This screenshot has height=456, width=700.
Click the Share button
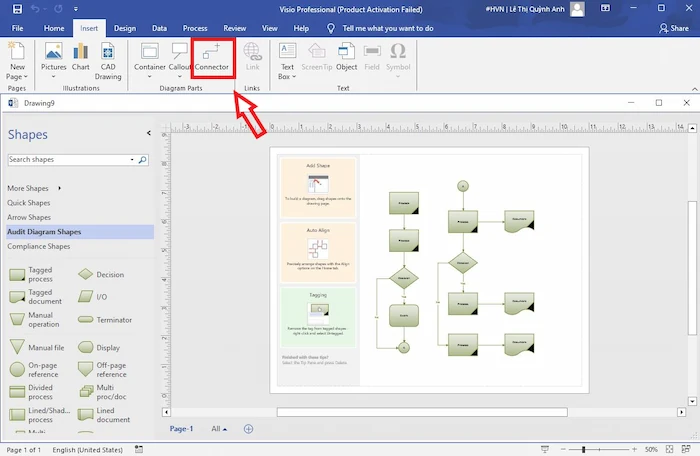674,28
